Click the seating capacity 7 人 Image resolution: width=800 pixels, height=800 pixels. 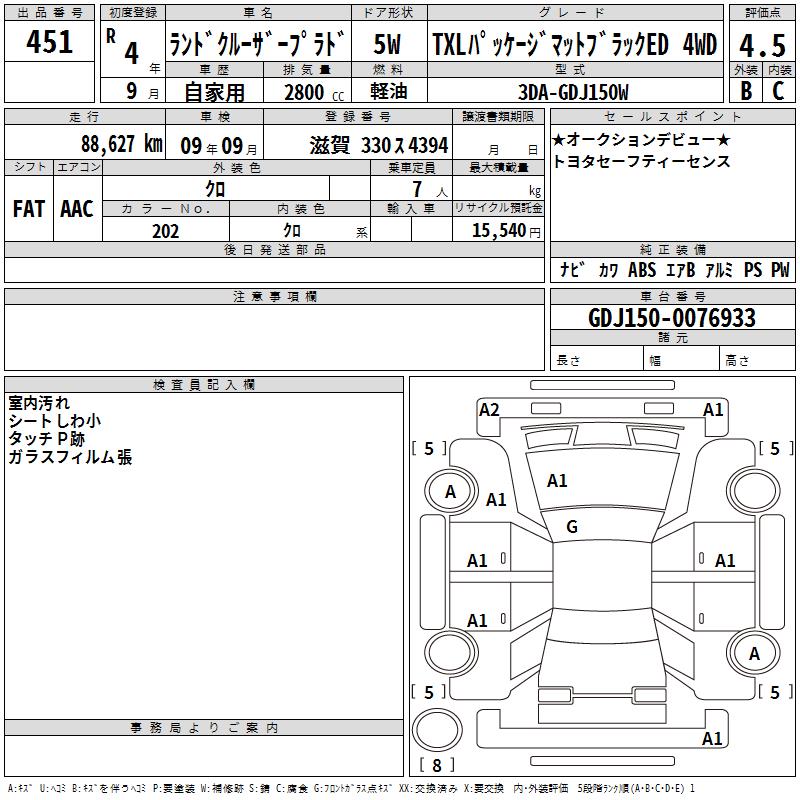tap(430, 190)
